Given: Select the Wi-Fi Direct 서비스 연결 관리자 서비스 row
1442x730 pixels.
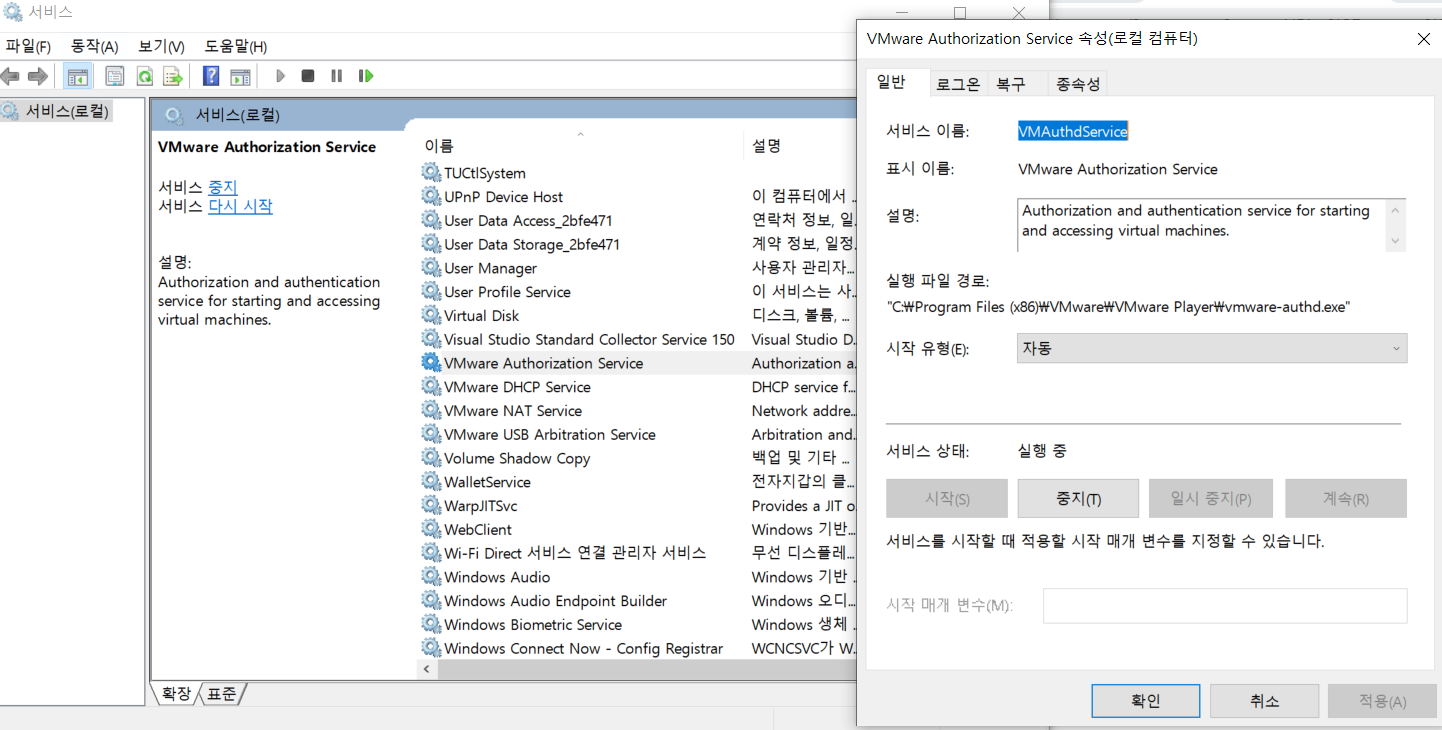Looking at the screenshot, I should pos(637,552).
